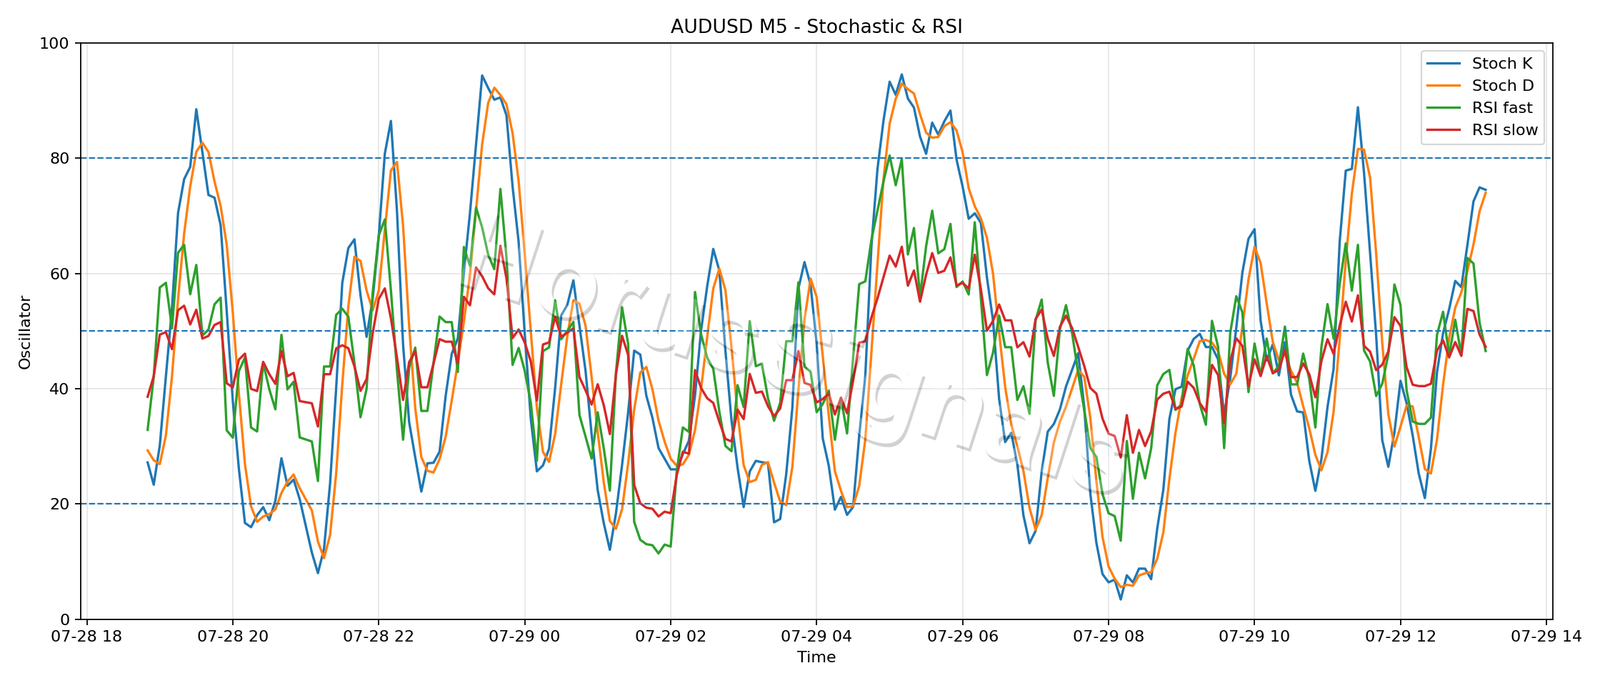1600x686 pixels.
Task: Click the 'Time' x-axis label
Action: tap(816, 657)
